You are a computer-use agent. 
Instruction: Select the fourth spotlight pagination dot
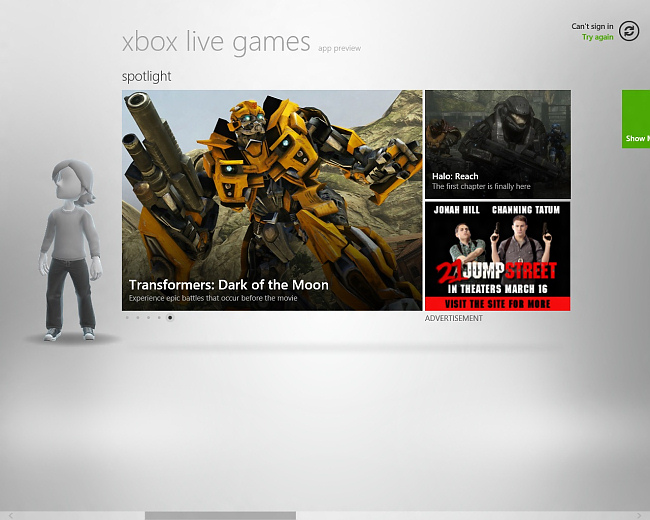tap(159, 318)
